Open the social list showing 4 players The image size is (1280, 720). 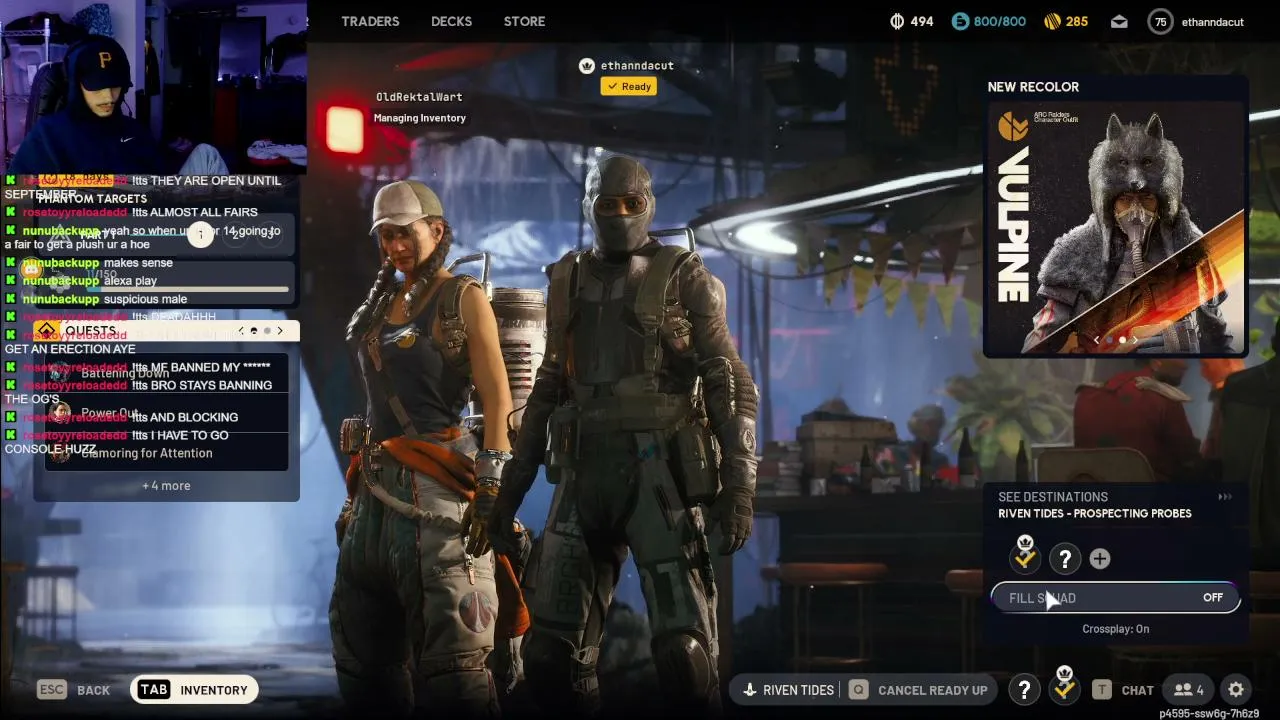(x=1189, y=690)
